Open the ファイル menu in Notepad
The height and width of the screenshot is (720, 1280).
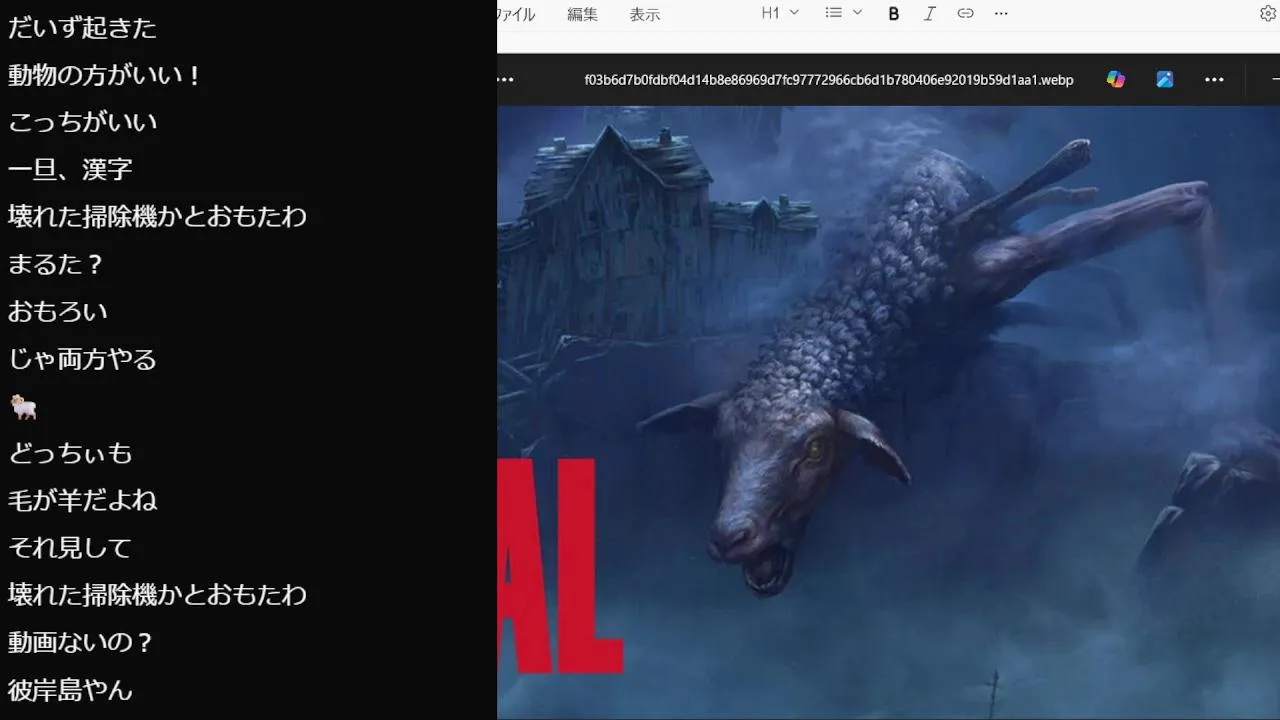[516, 14]
